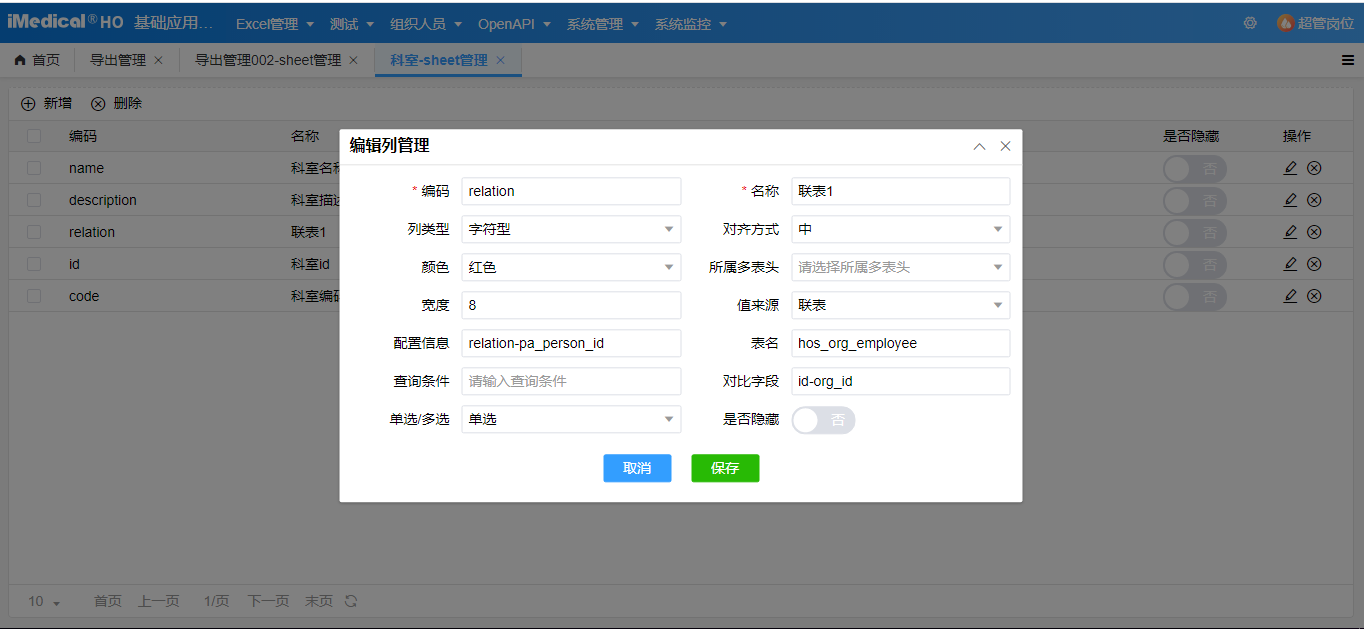1364x629 pixels.
Task: Click the delete icon on code row
Action: tap(1314, 295)
